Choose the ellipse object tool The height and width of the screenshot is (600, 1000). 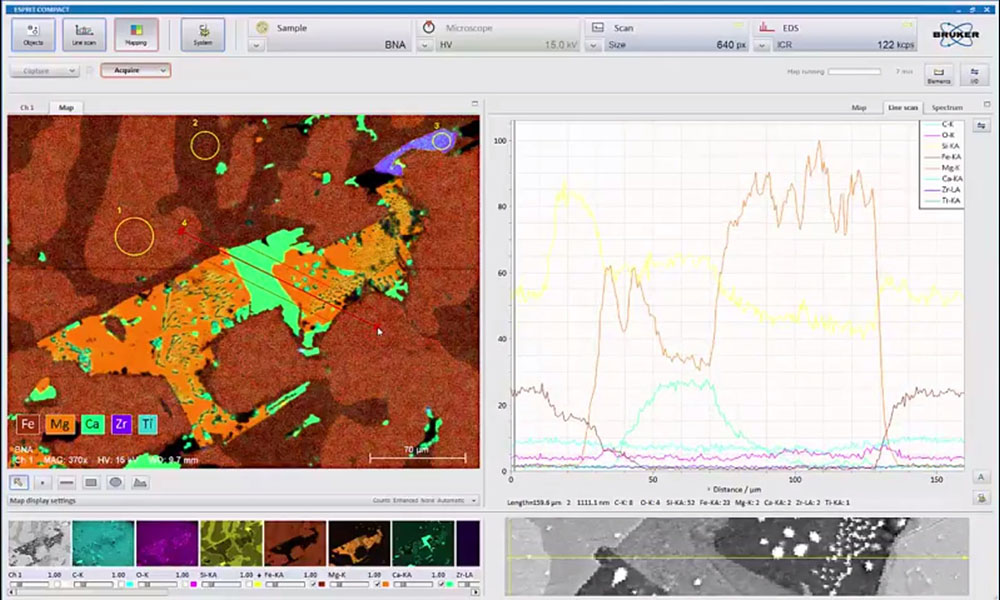(115, 482)
